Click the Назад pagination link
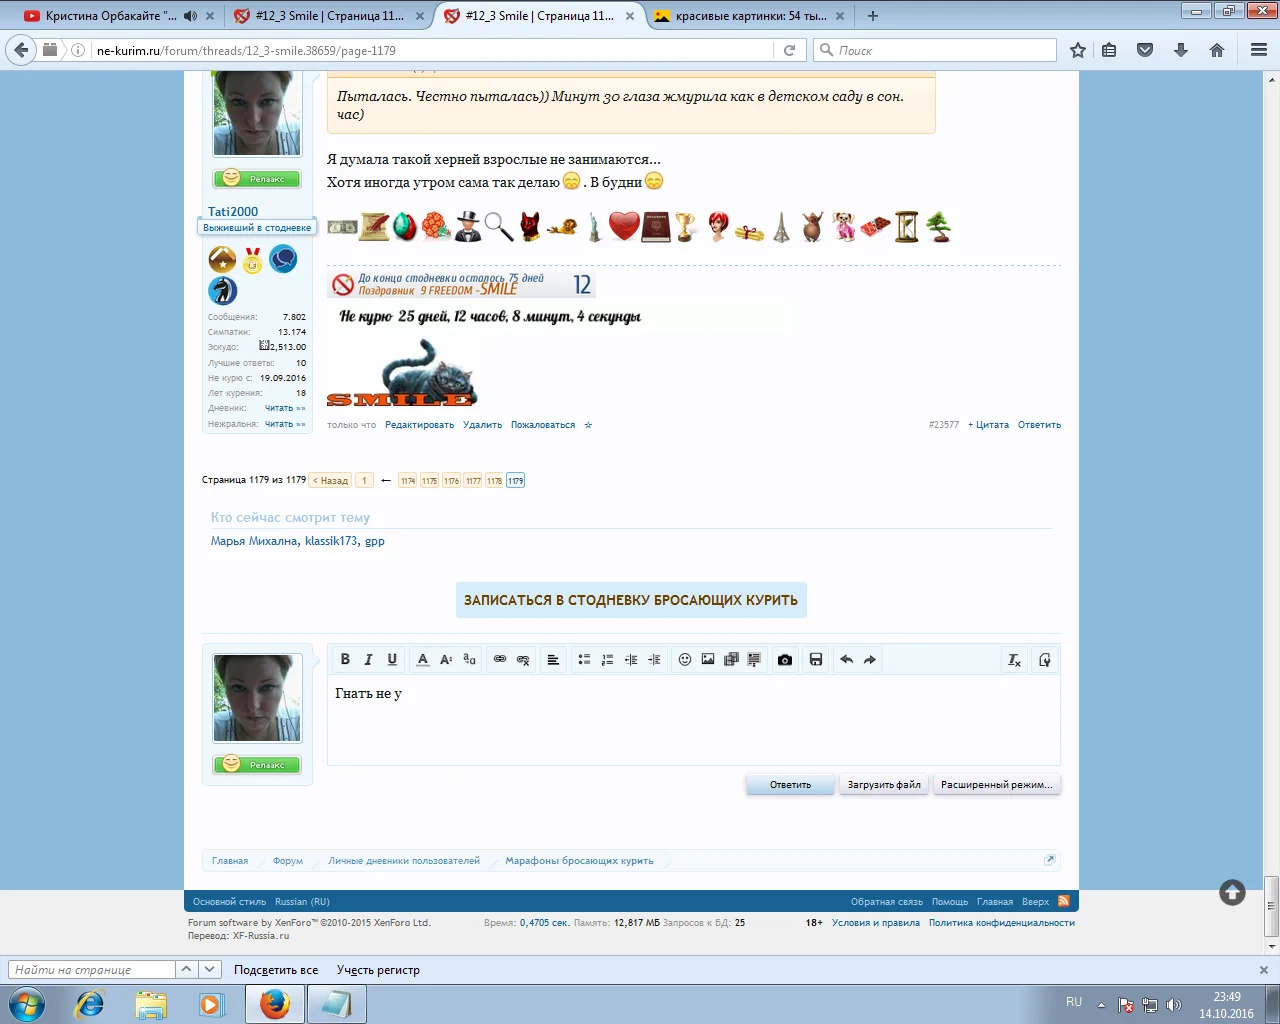The height and width of the screenshot is (1024, 1280). pos(330,481)
